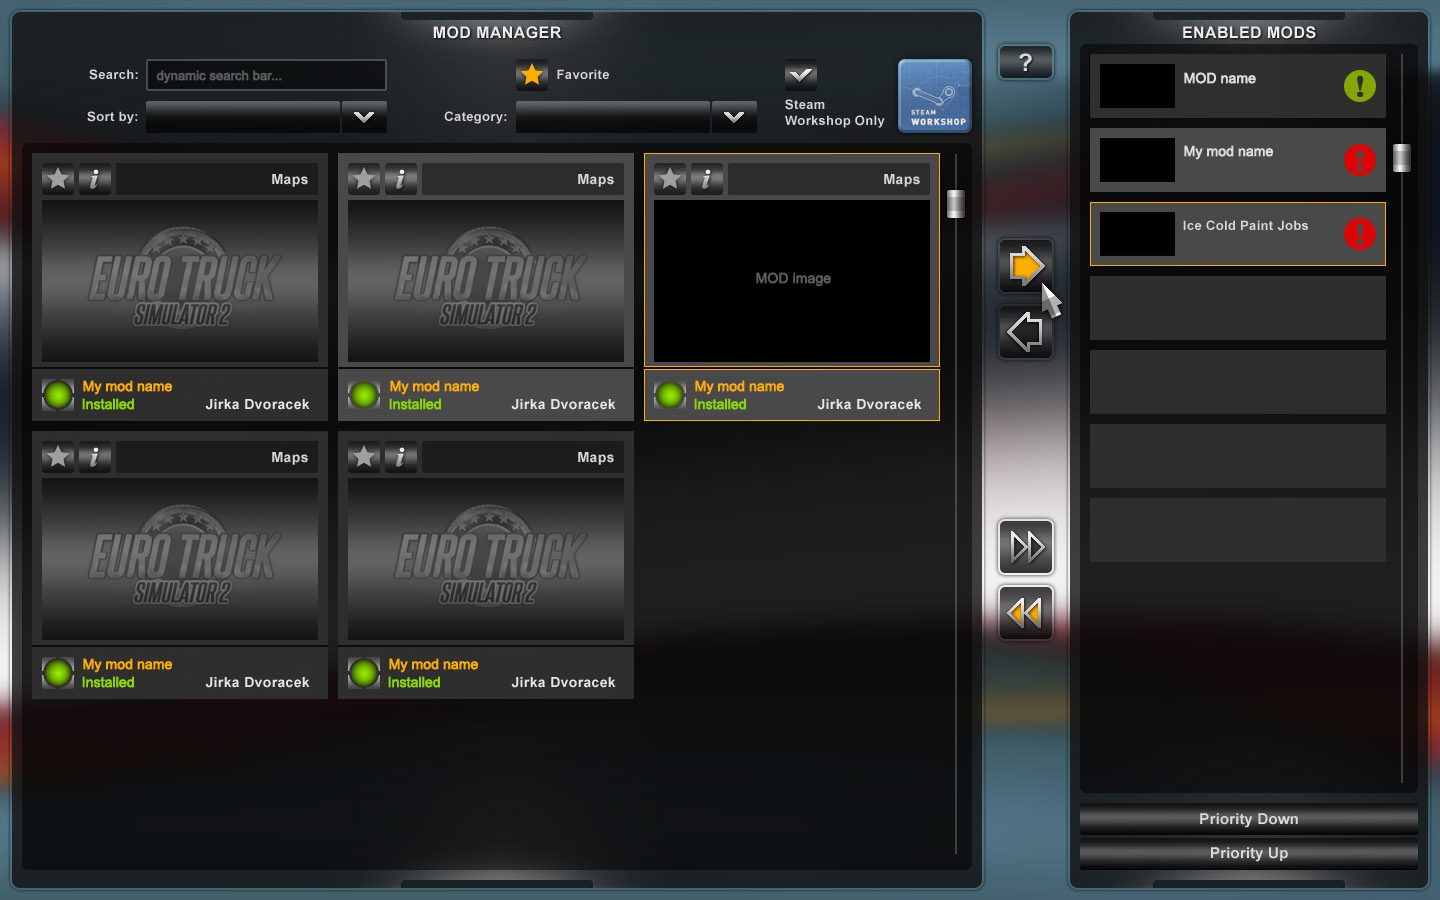Favorite the top-middle mod card with its star
This screenshot has width=1440, height=900.
click(364, 179)
